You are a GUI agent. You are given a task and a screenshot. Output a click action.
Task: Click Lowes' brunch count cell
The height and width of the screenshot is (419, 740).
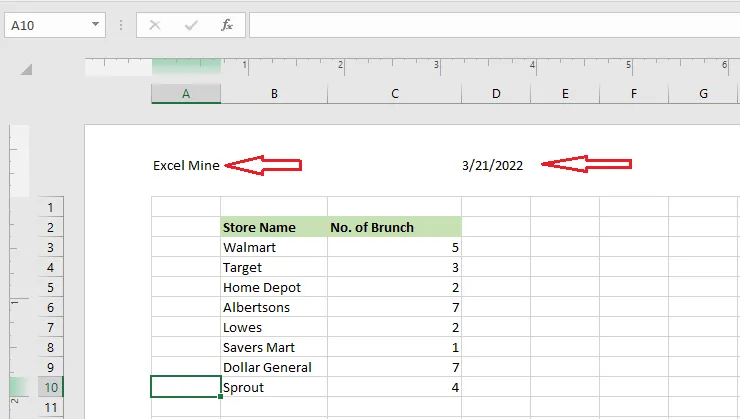point(394,327)
